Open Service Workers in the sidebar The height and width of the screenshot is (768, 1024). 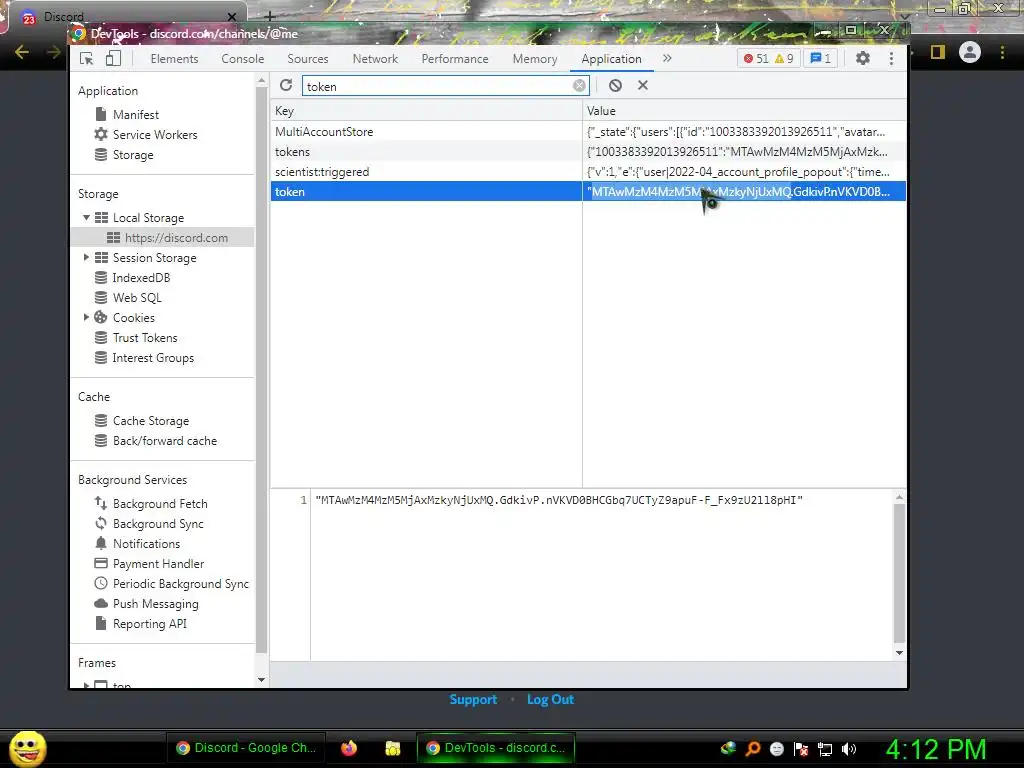coord(155,135)
